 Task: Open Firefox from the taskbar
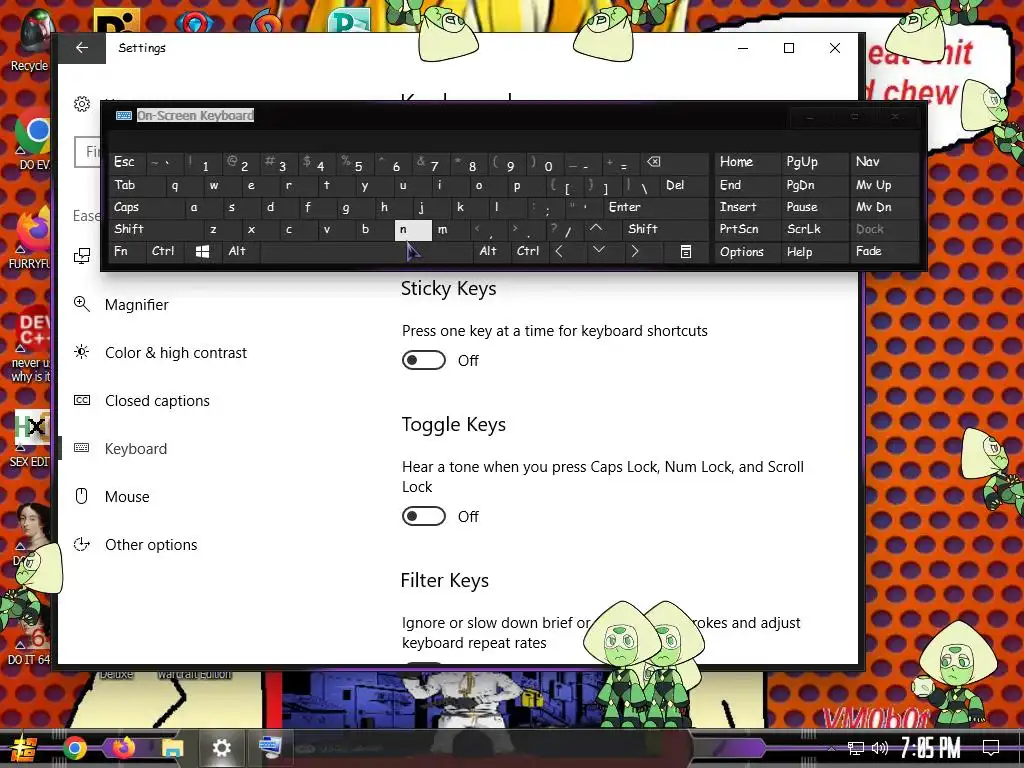[x=123, y=748]
